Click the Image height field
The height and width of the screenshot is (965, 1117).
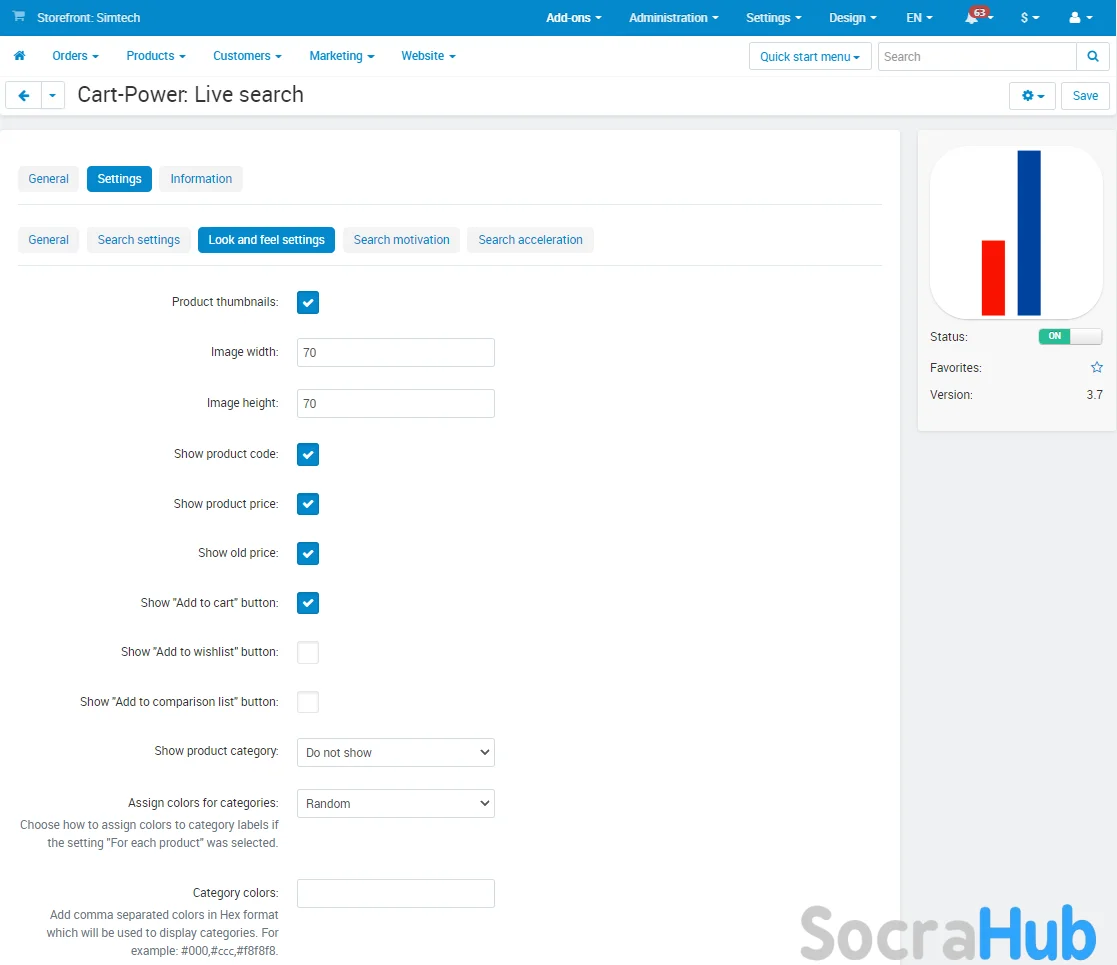(x=395, y=403)
